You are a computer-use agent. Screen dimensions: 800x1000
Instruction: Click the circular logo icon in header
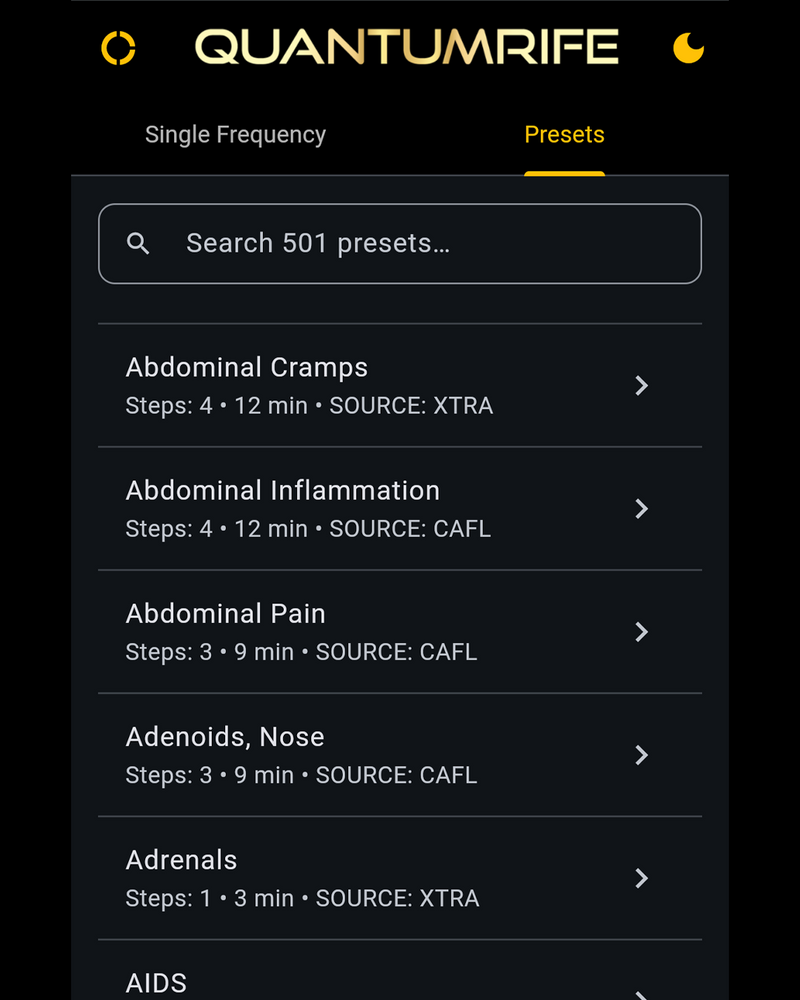tap(118, 48)
